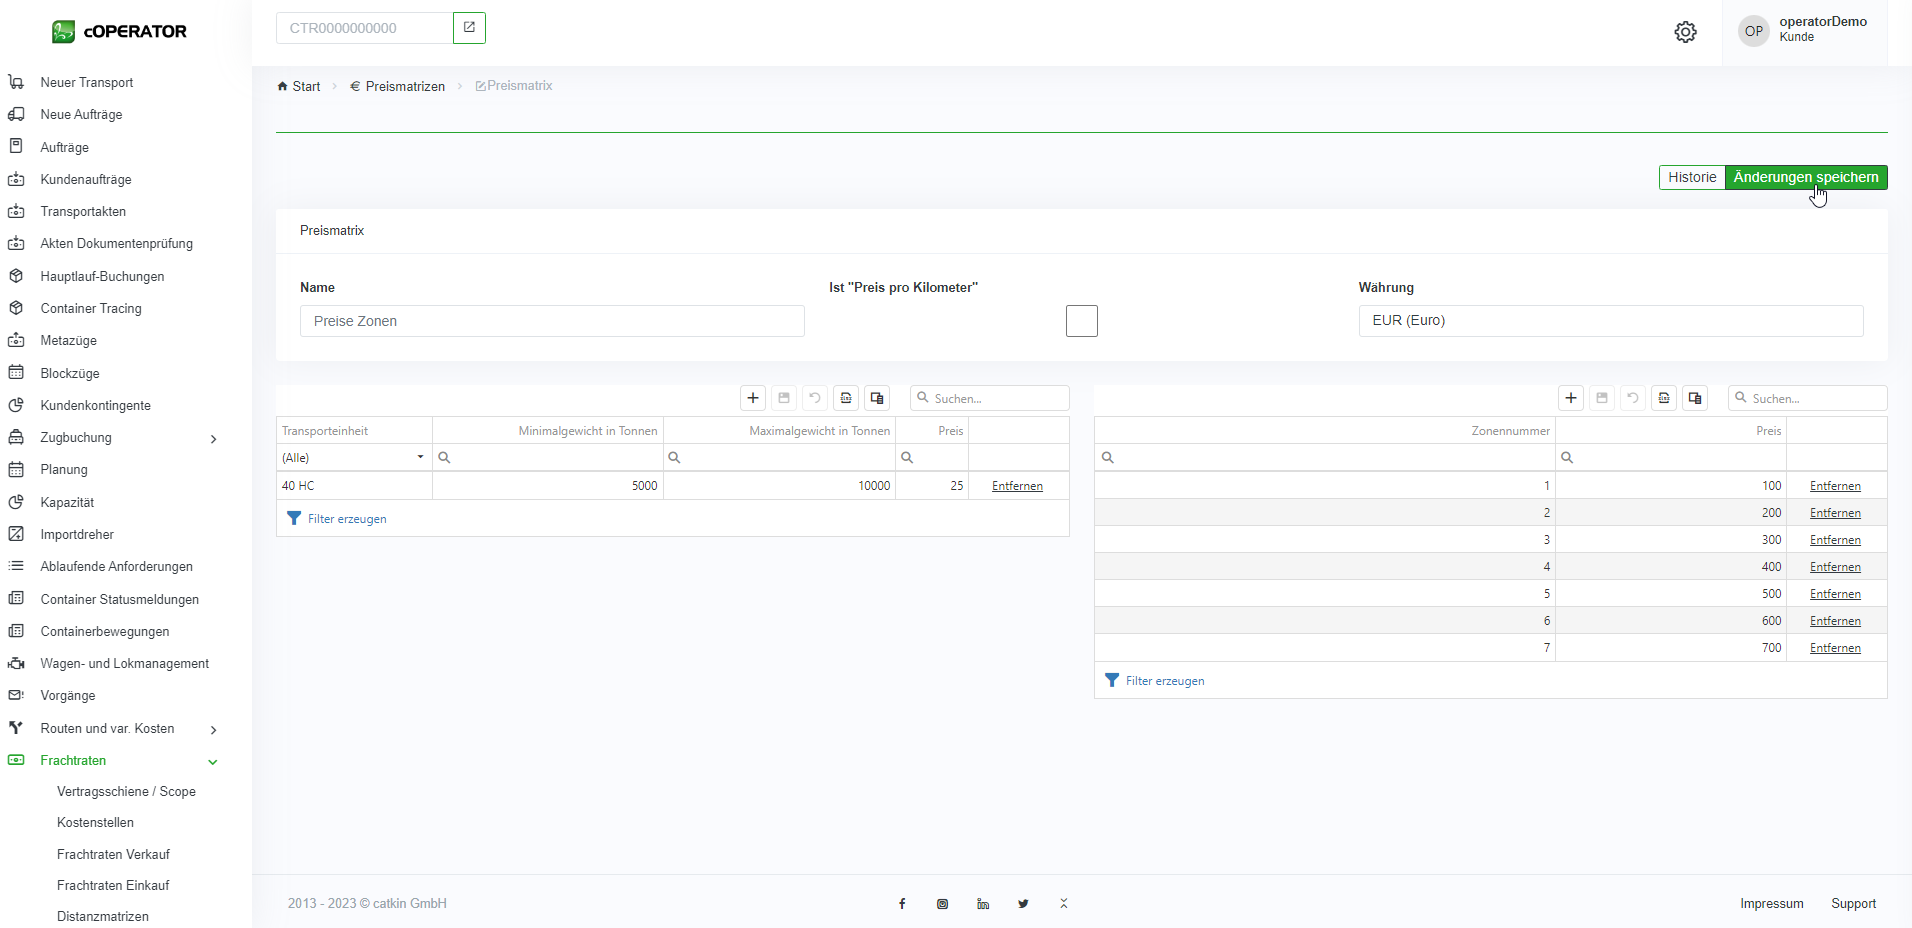Expand Routen und var. Kosten submenu
The width and height of the screenshot is (1912, 928).
coord(213,730)
